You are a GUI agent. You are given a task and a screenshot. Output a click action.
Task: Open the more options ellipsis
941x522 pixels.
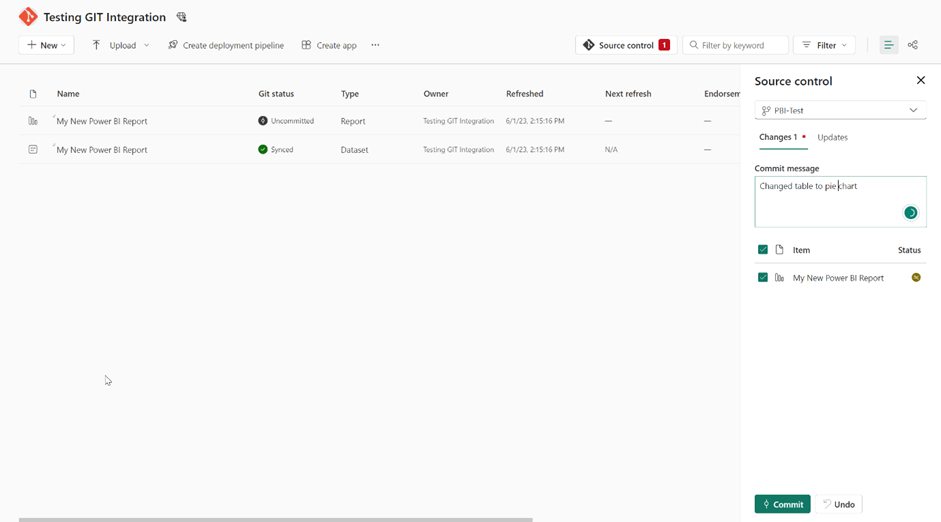tap(375, 45)
